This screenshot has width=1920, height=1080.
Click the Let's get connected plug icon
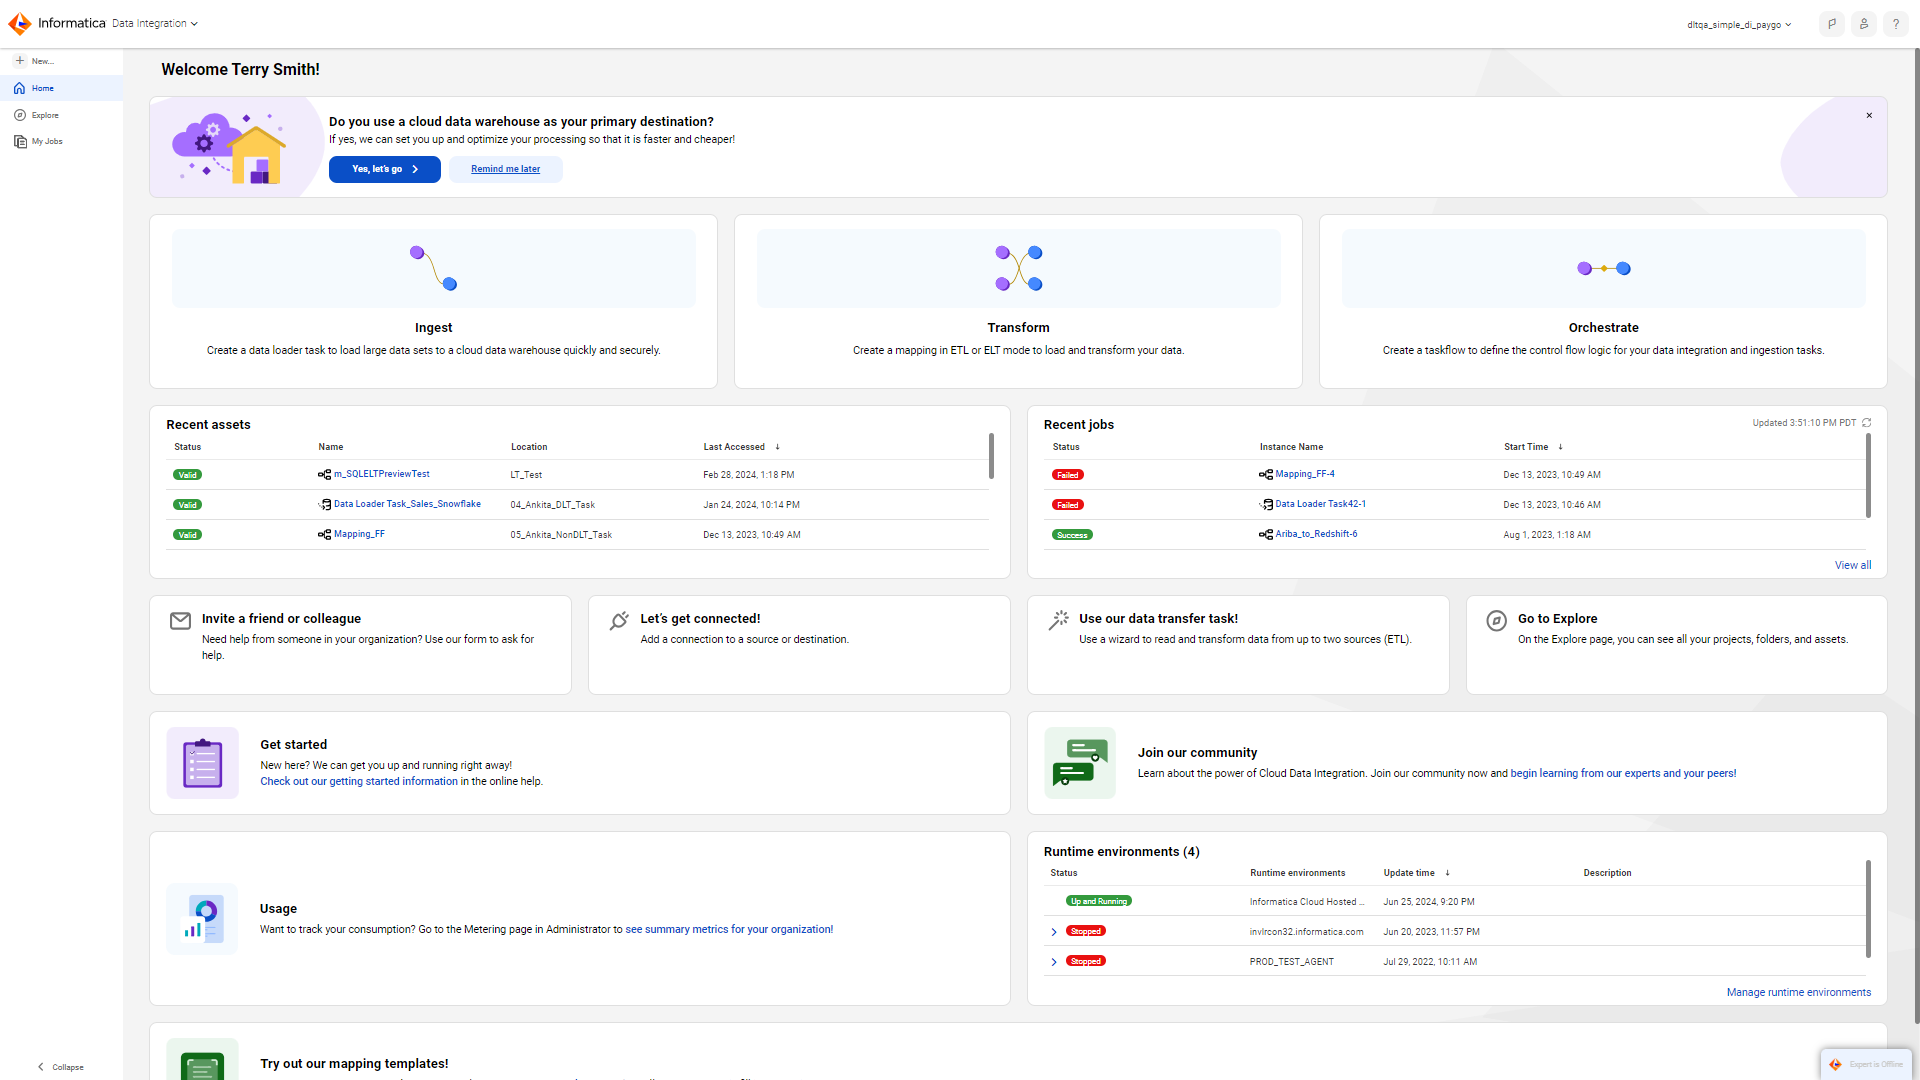(x=619, y=621)
